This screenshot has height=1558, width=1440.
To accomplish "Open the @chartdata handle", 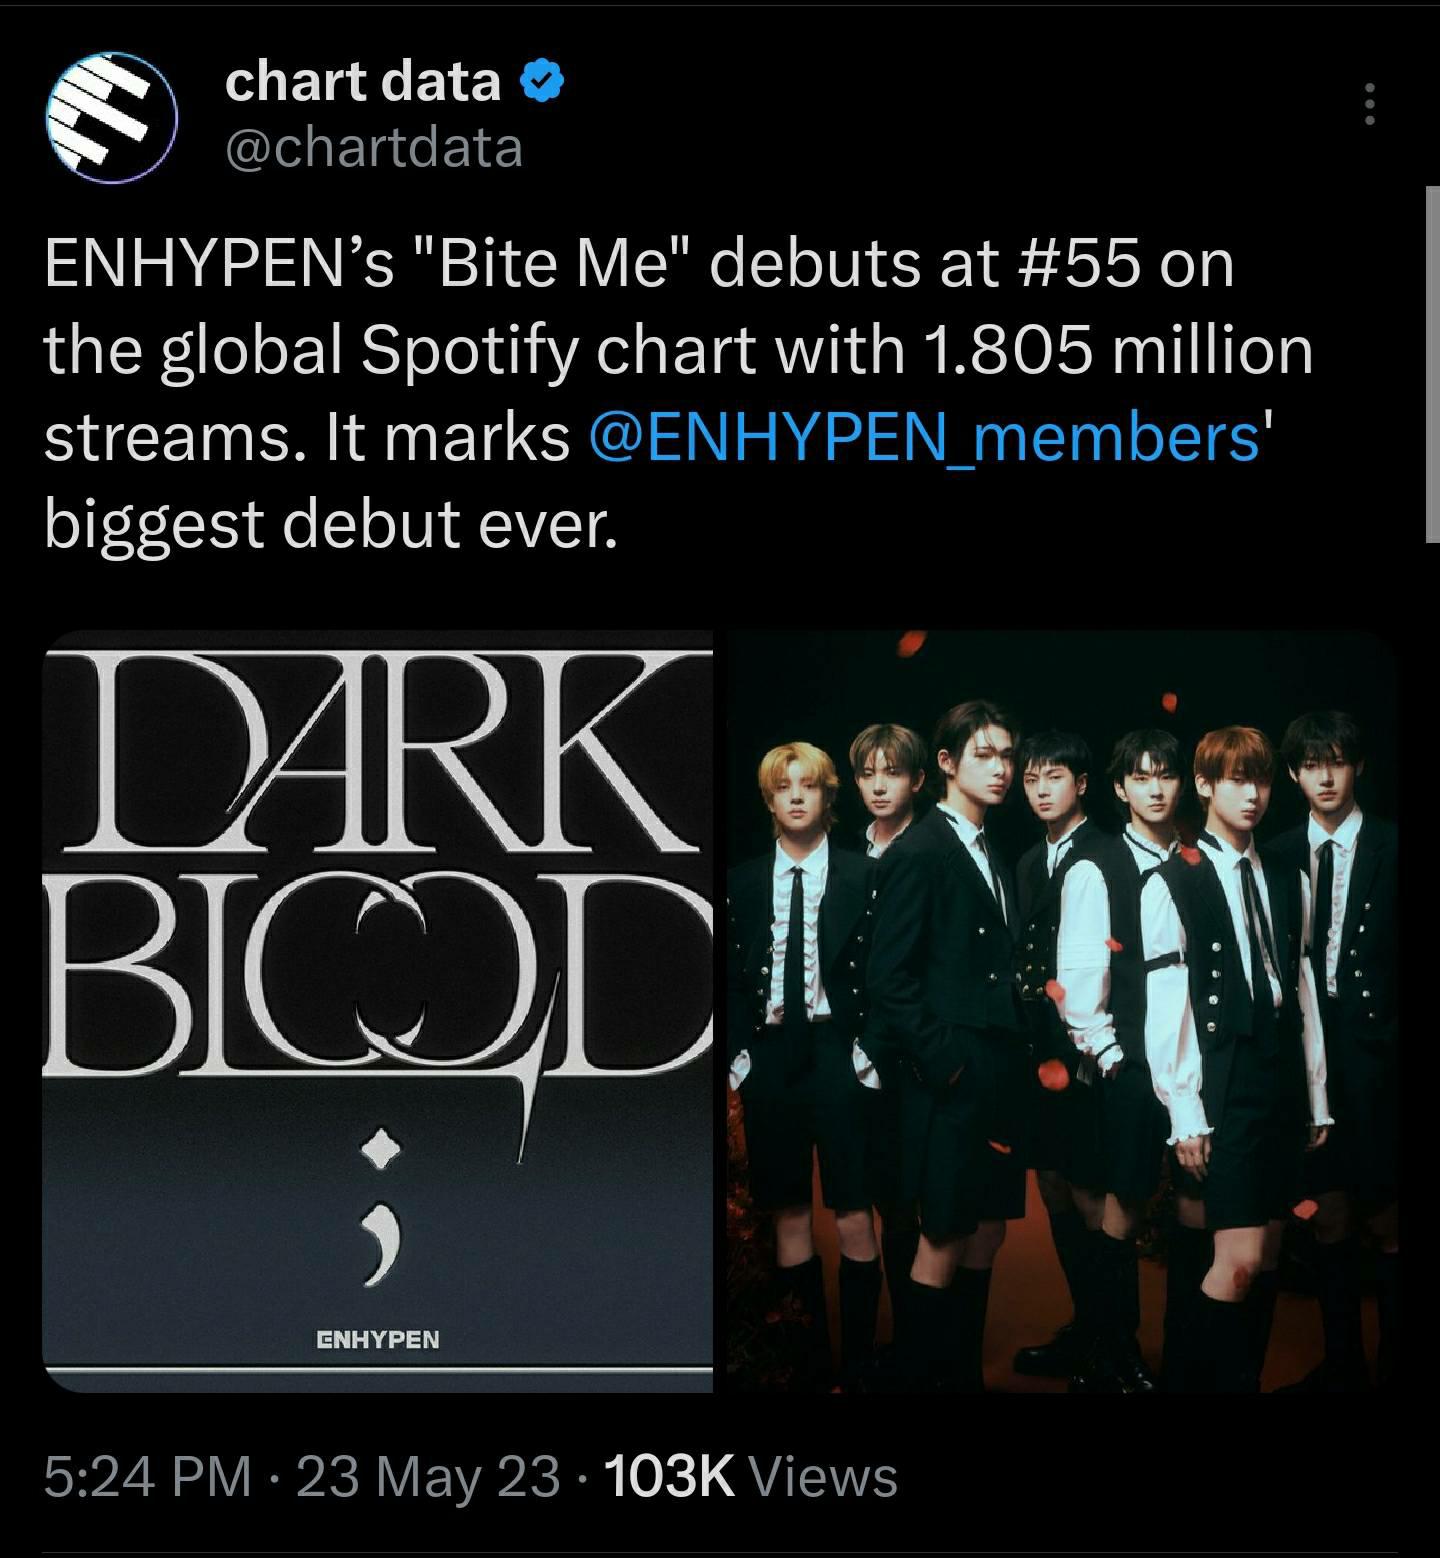I will (374, 147).
